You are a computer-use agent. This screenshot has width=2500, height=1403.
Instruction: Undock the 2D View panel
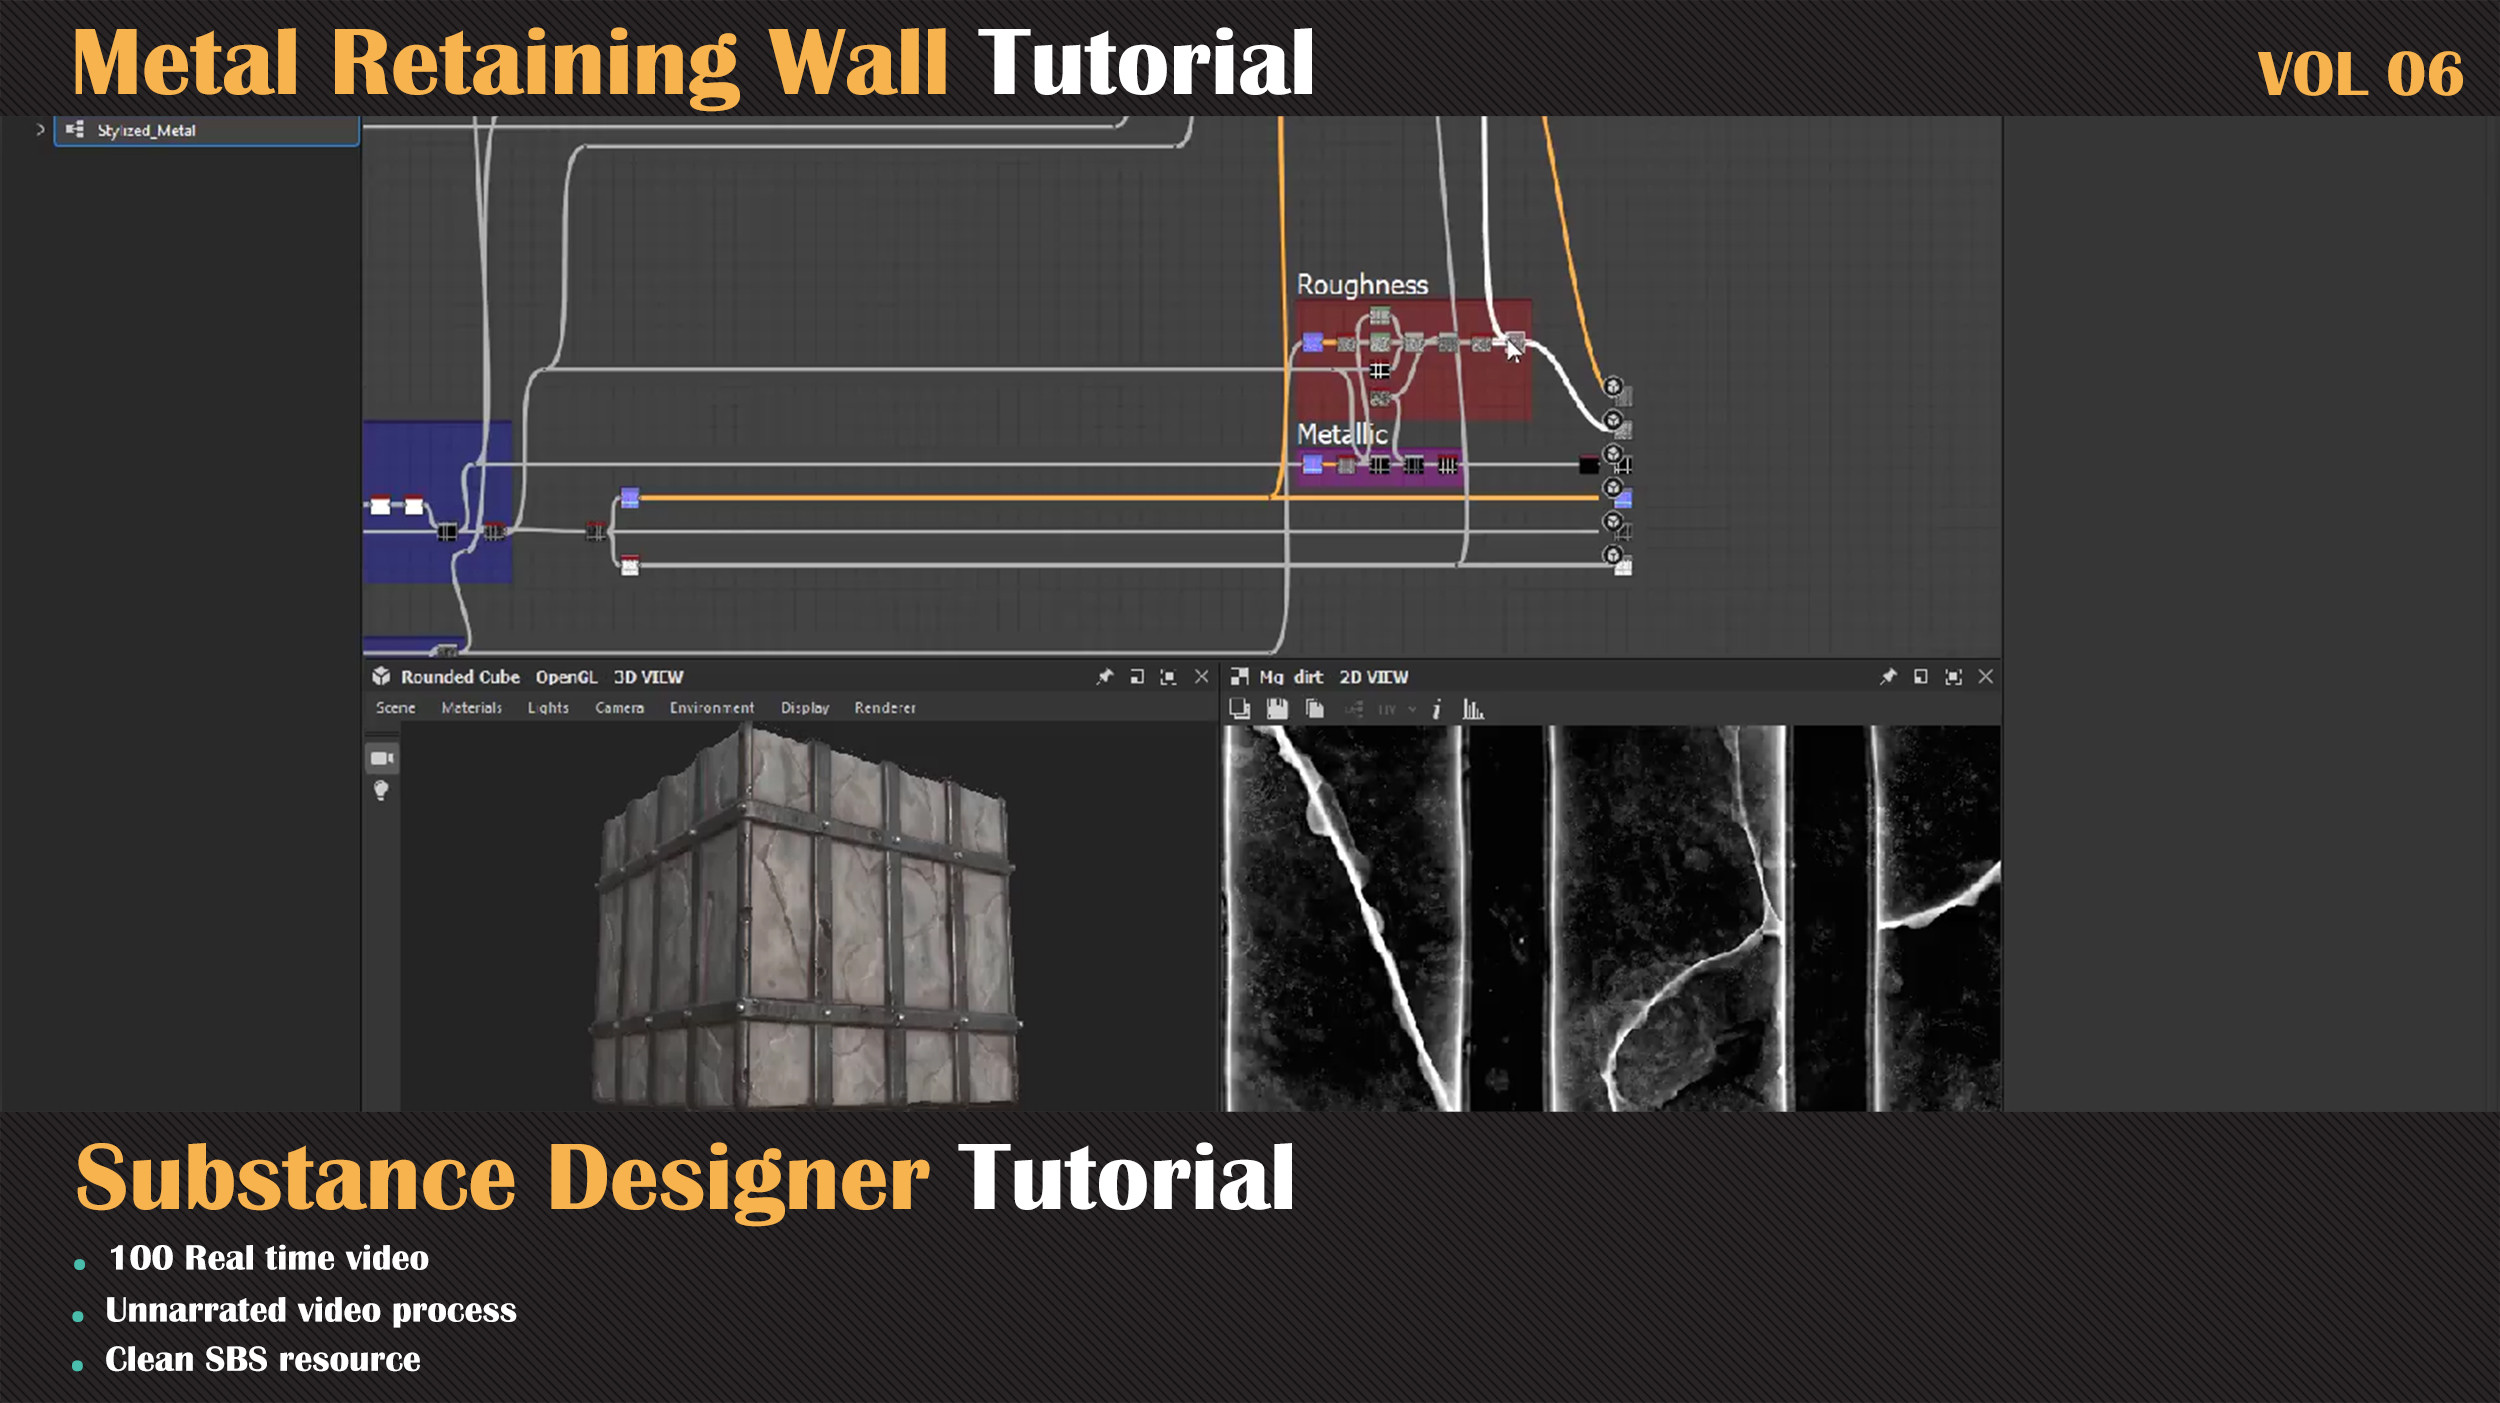pyautogui.click(x=1921, y=677)
